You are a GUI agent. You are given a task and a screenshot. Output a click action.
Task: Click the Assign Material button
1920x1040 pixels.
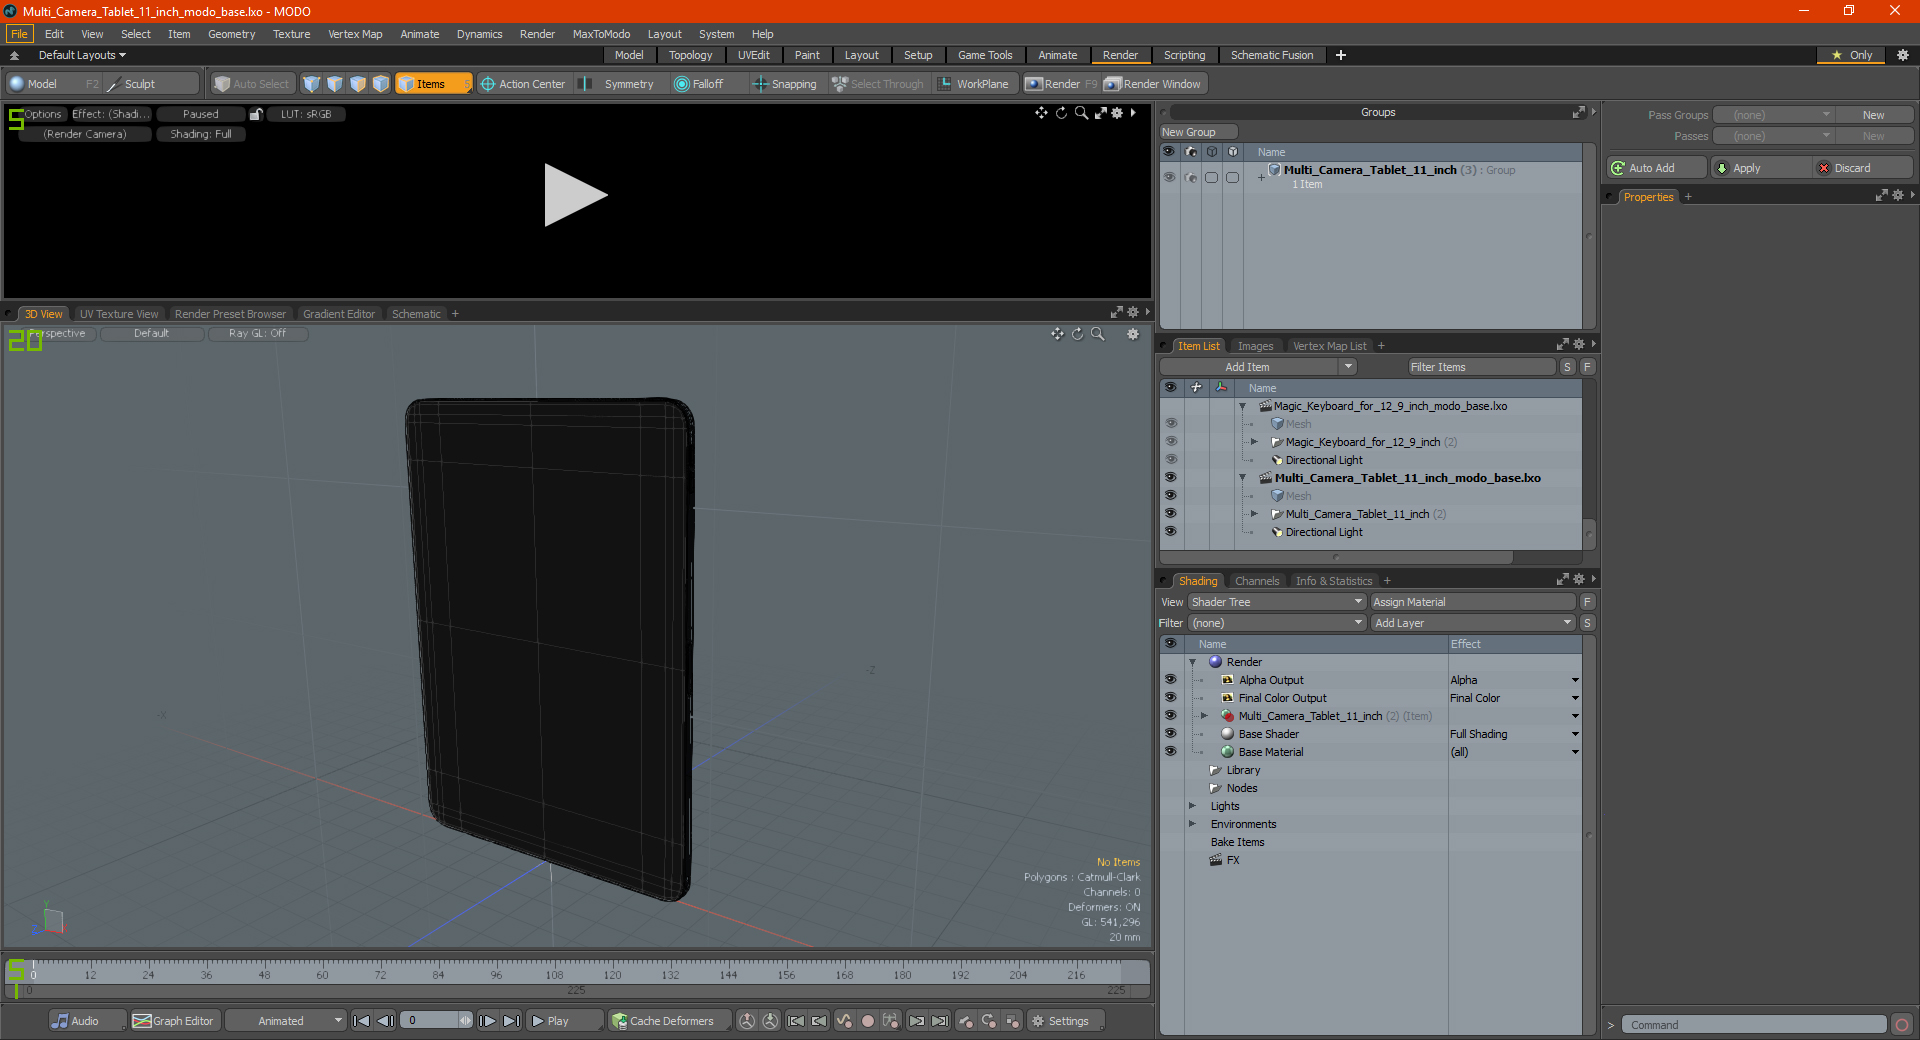pyautogui.click(x=1473, y=602)
